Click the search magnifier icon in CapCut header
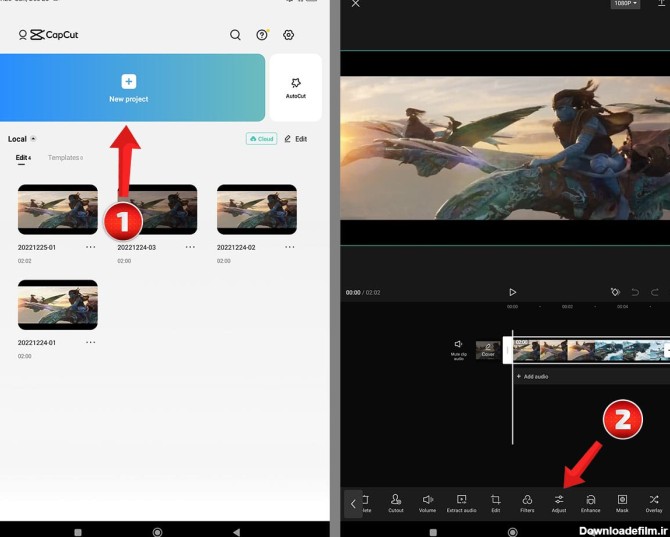 tap(235, 35)
